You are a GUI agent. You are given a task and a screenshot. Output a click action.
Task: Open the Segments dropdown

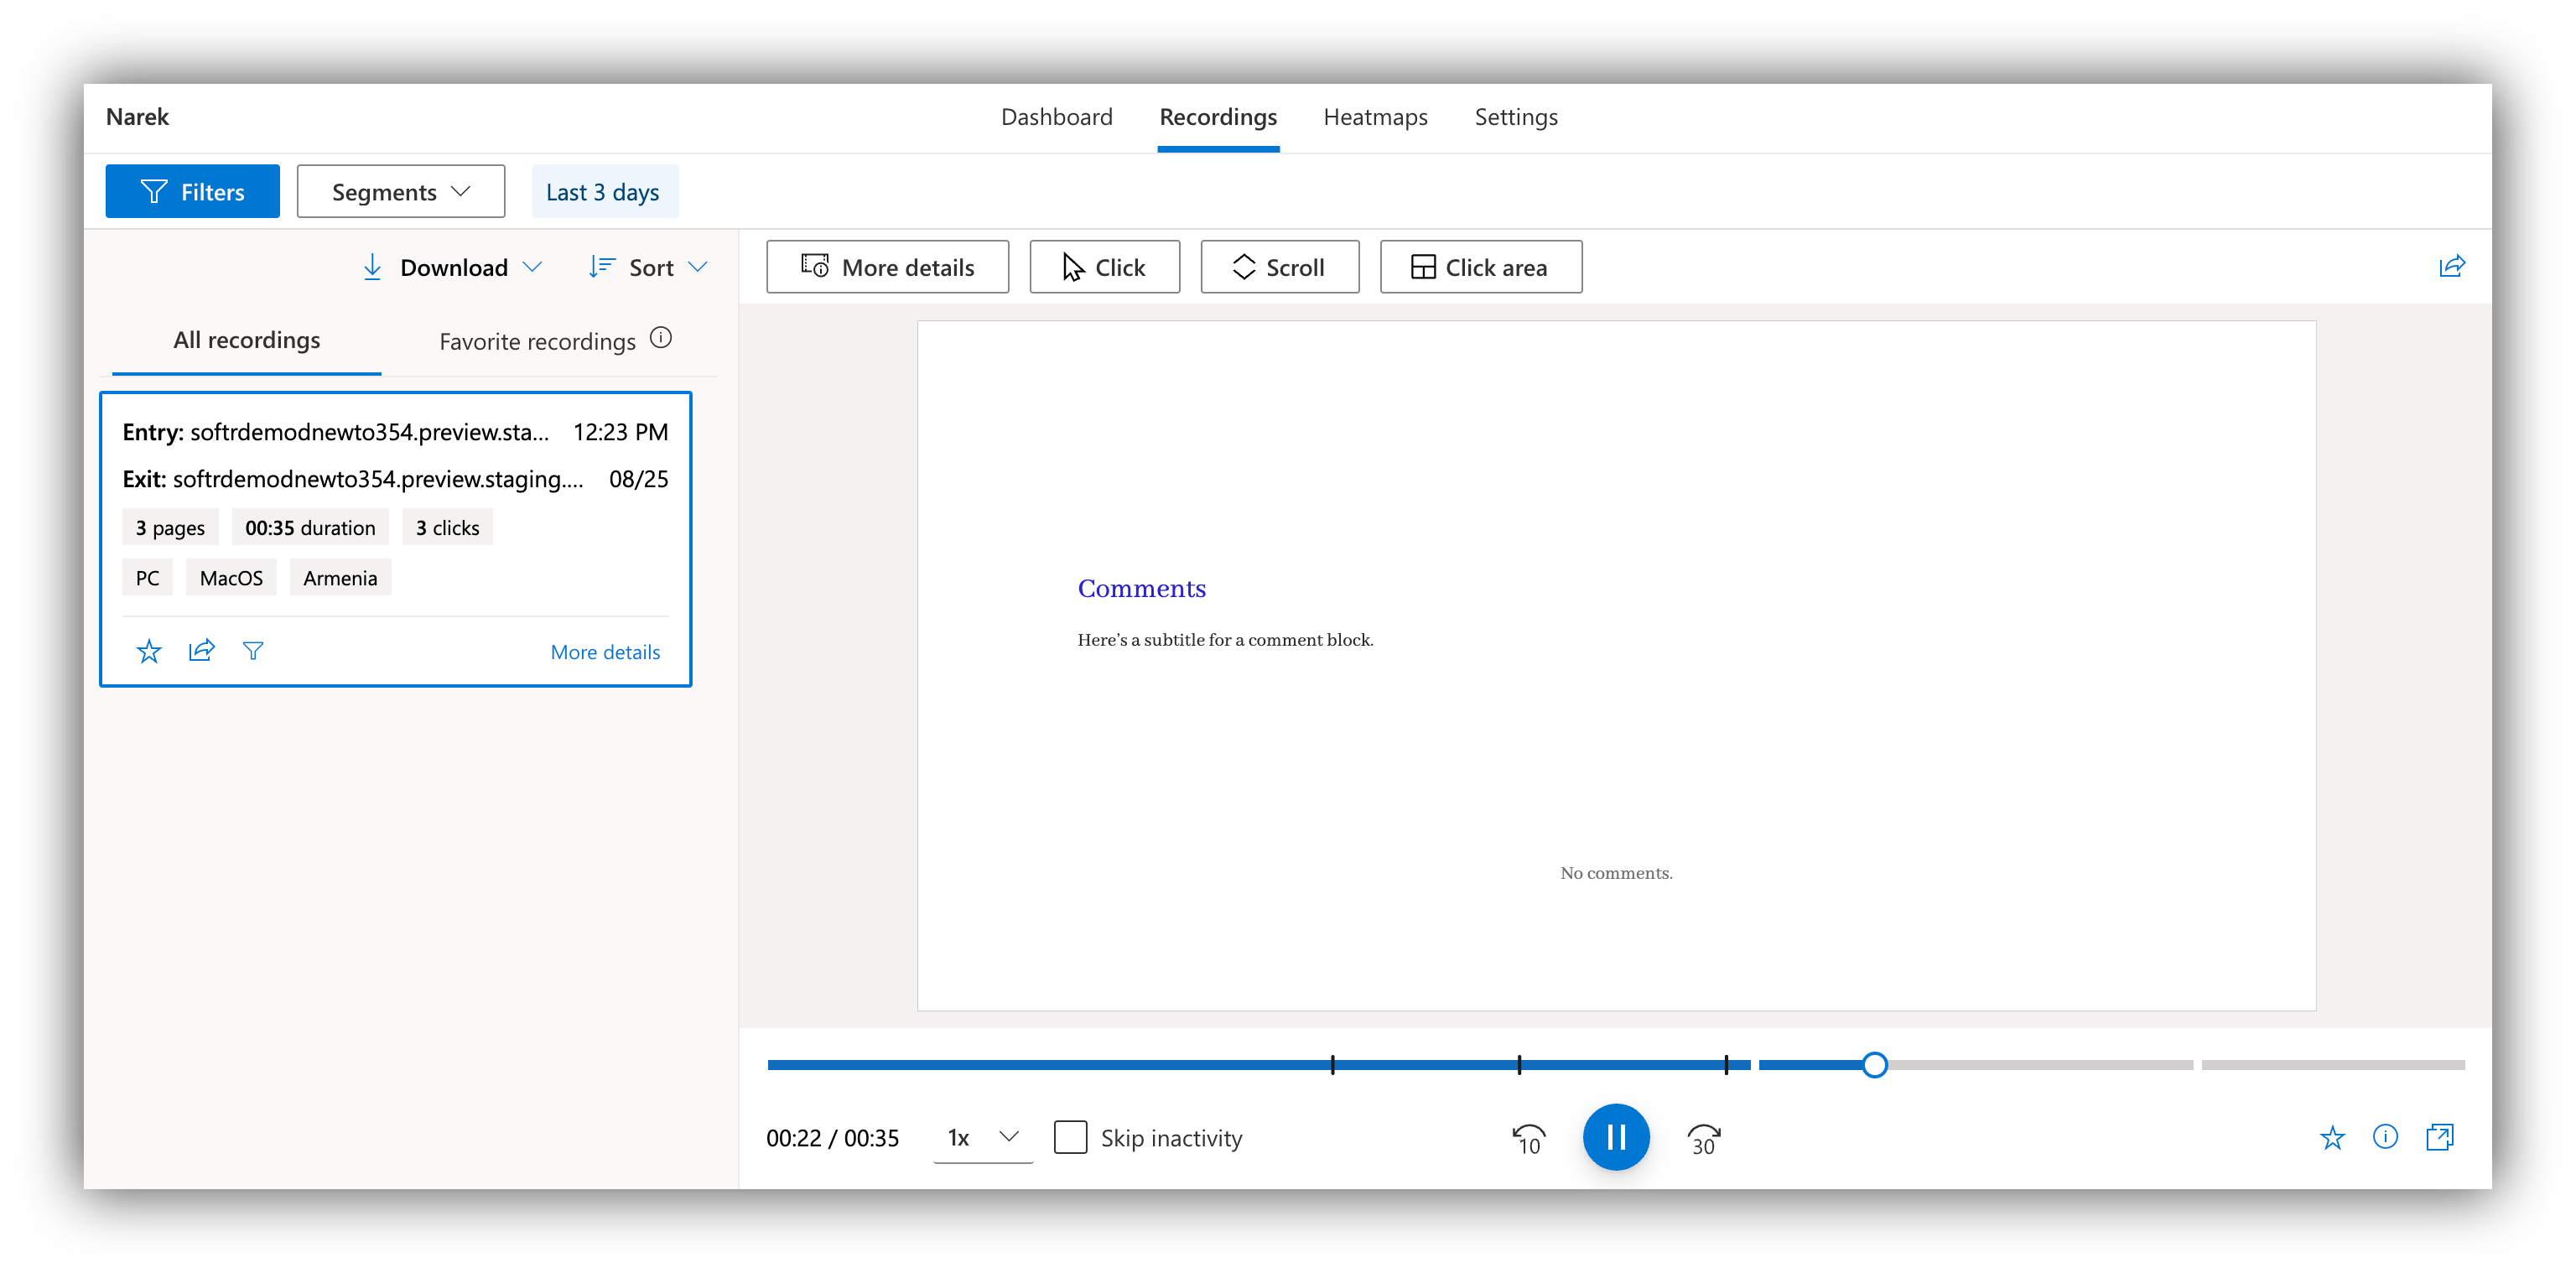pos(400,191)
